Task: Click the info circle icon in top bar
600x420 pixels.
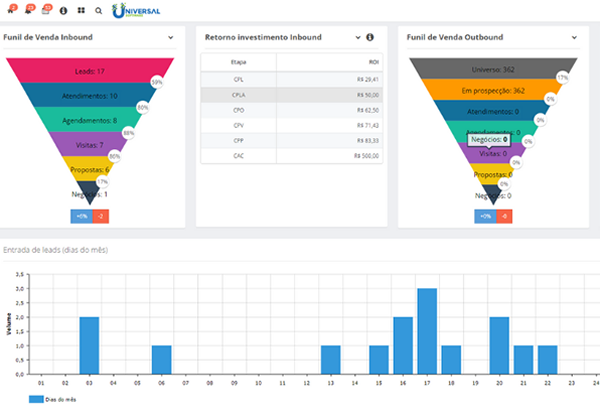Action: [x=64, y=11]
